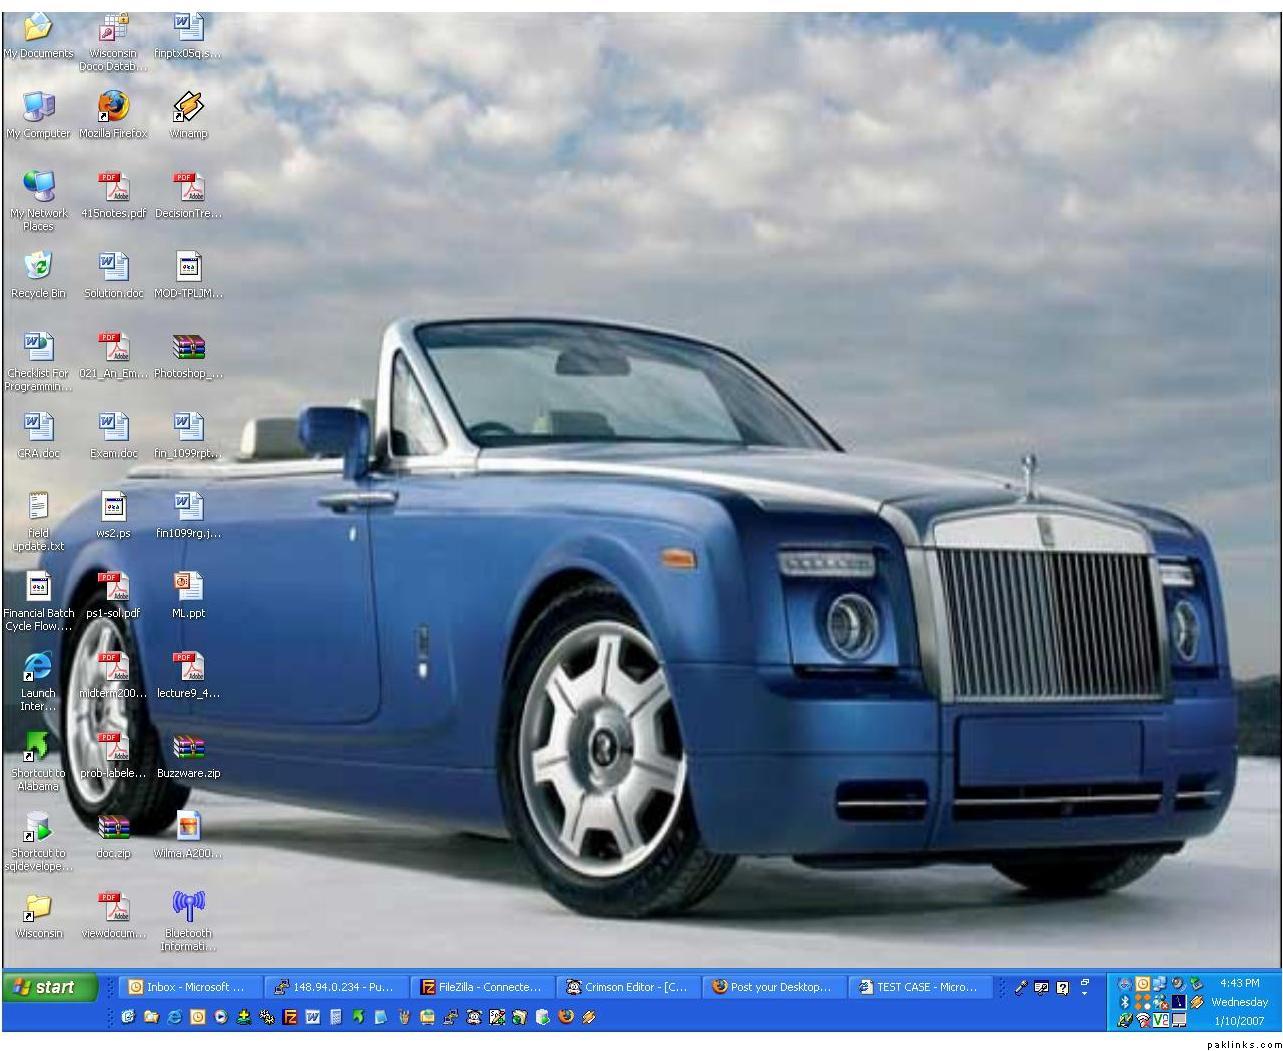Screen dimensions: 1283x1051
Task: Select the Shortcut to Alabama icon
Action: tap(38, 747)
